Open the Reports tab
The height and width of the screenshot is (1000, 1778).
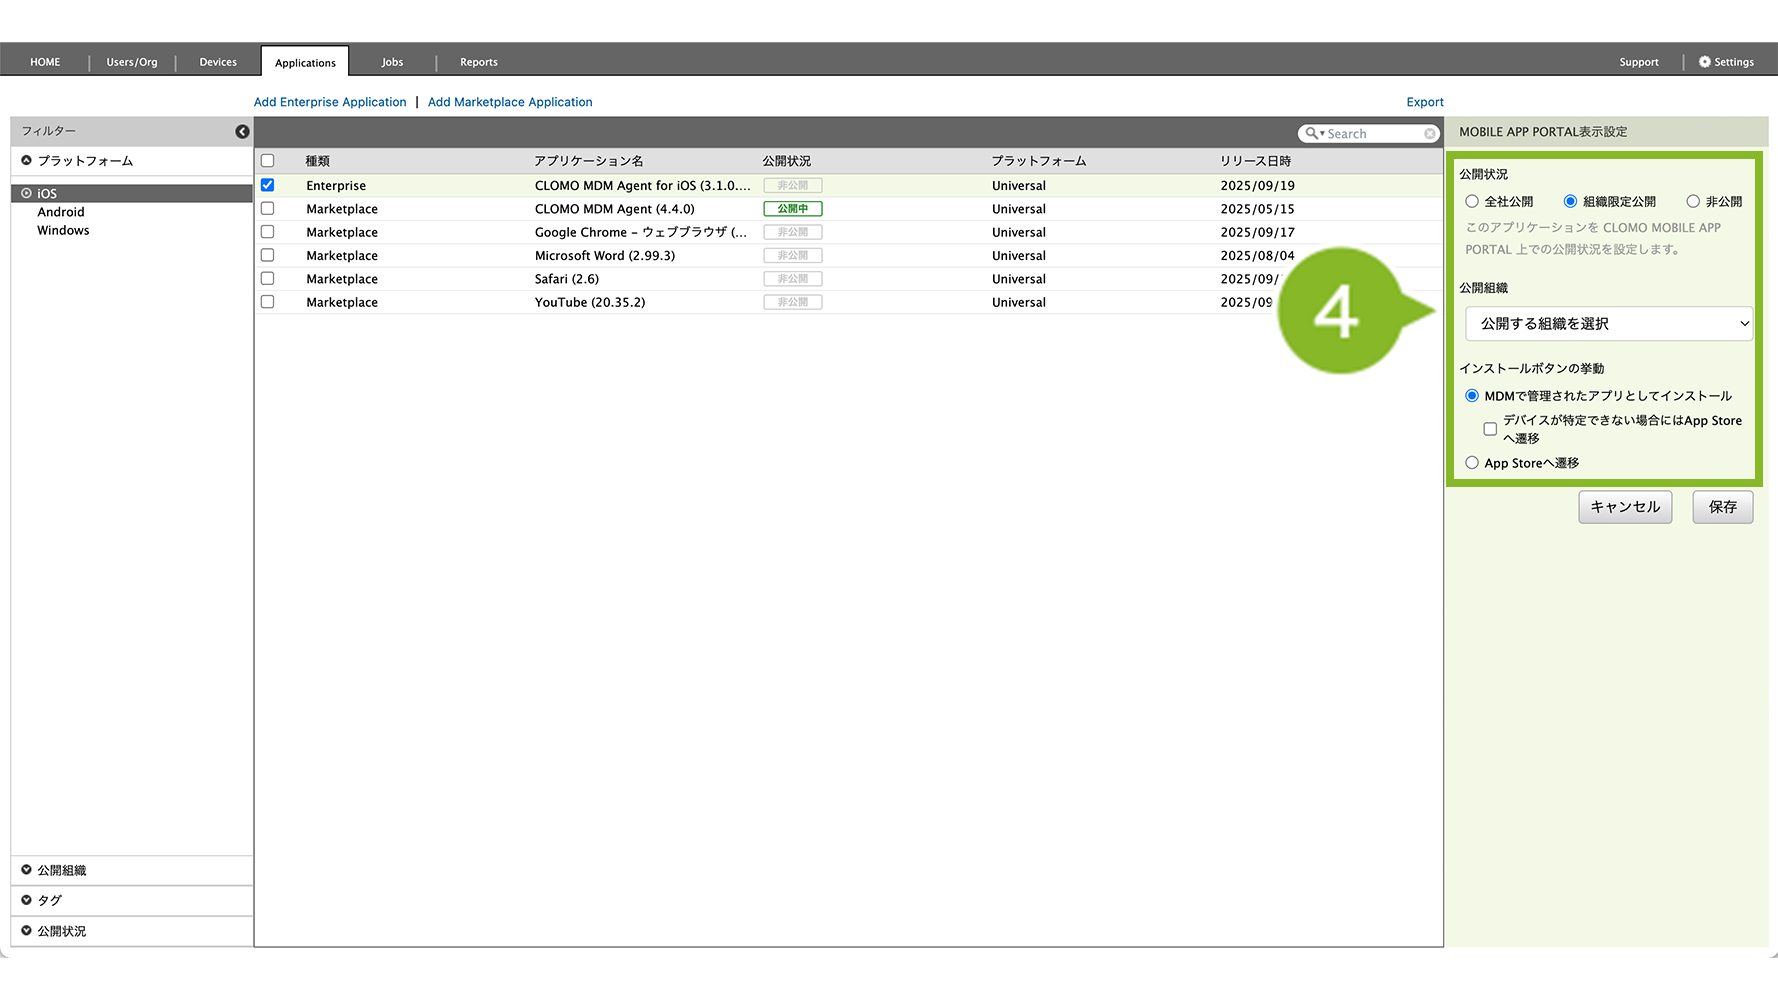[478, 62]
